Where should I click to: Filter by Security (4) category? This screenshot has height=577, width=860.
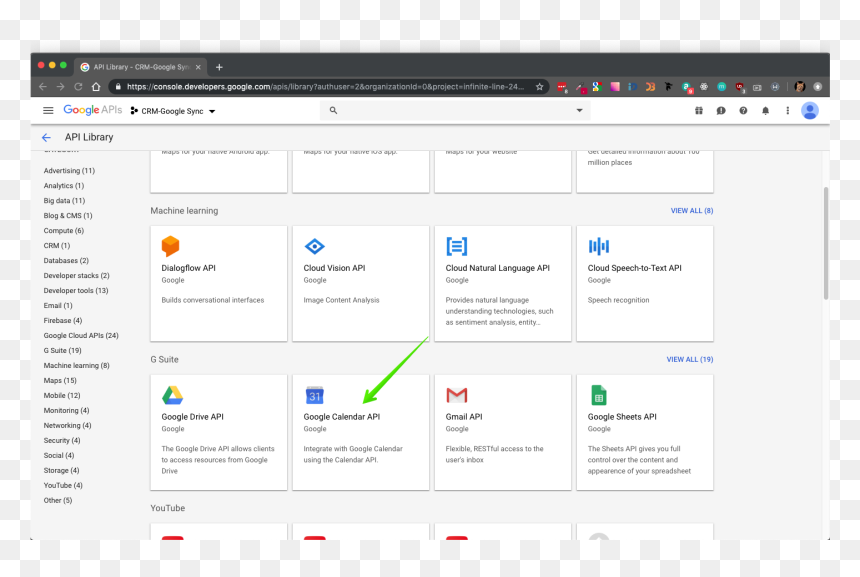tap(62, 440)
